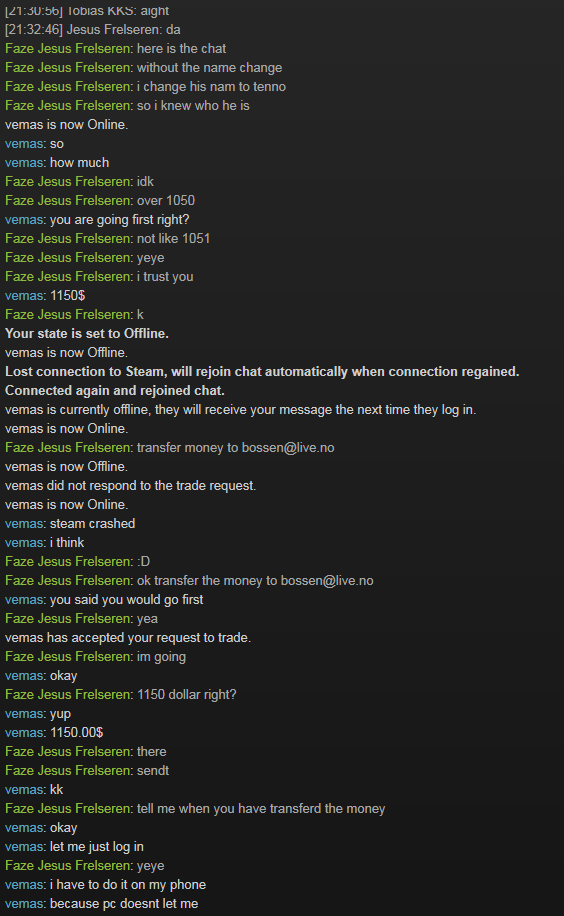Viewport: 564px width, 916px height.
Task: Click the "Lost connection to Steam" status message
Action: click(262, 372)
